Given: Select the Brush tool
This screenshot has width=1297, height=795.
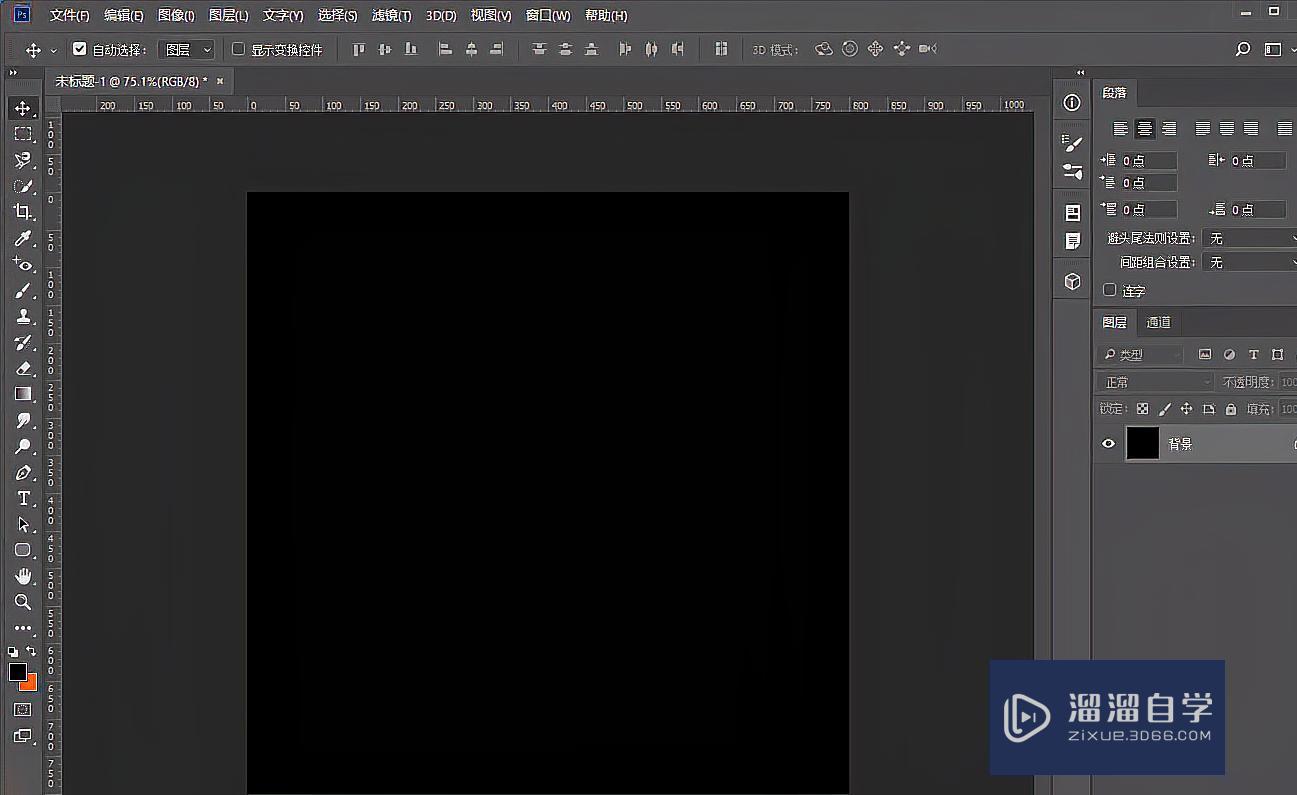Looking at the screenshot, I should [x=22, y=290].
